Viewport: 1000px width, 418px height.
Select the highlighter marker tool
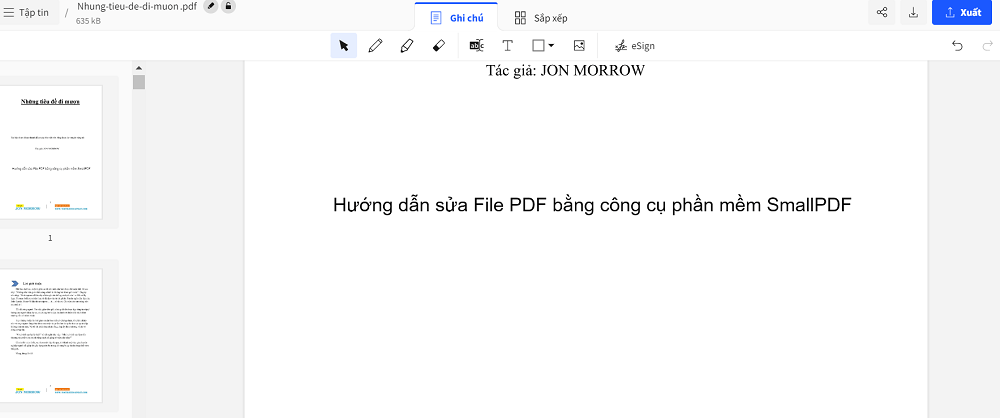(407, 46)
